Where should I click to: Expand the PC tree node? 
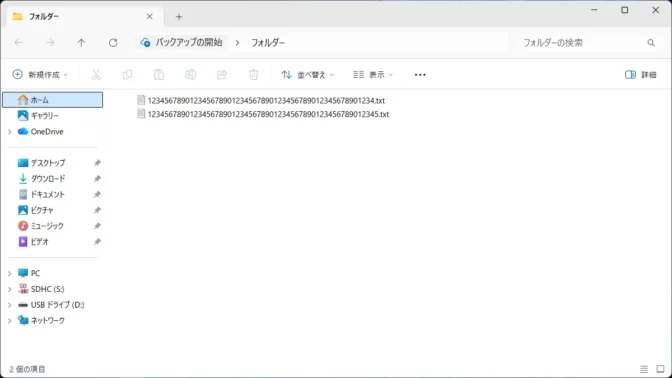click(x=10, y=273)
